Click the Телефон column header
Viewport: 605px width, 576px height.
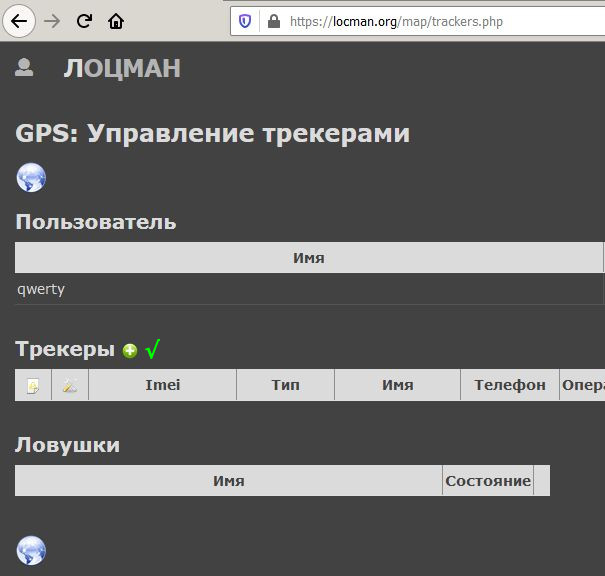tap(510, 385)
